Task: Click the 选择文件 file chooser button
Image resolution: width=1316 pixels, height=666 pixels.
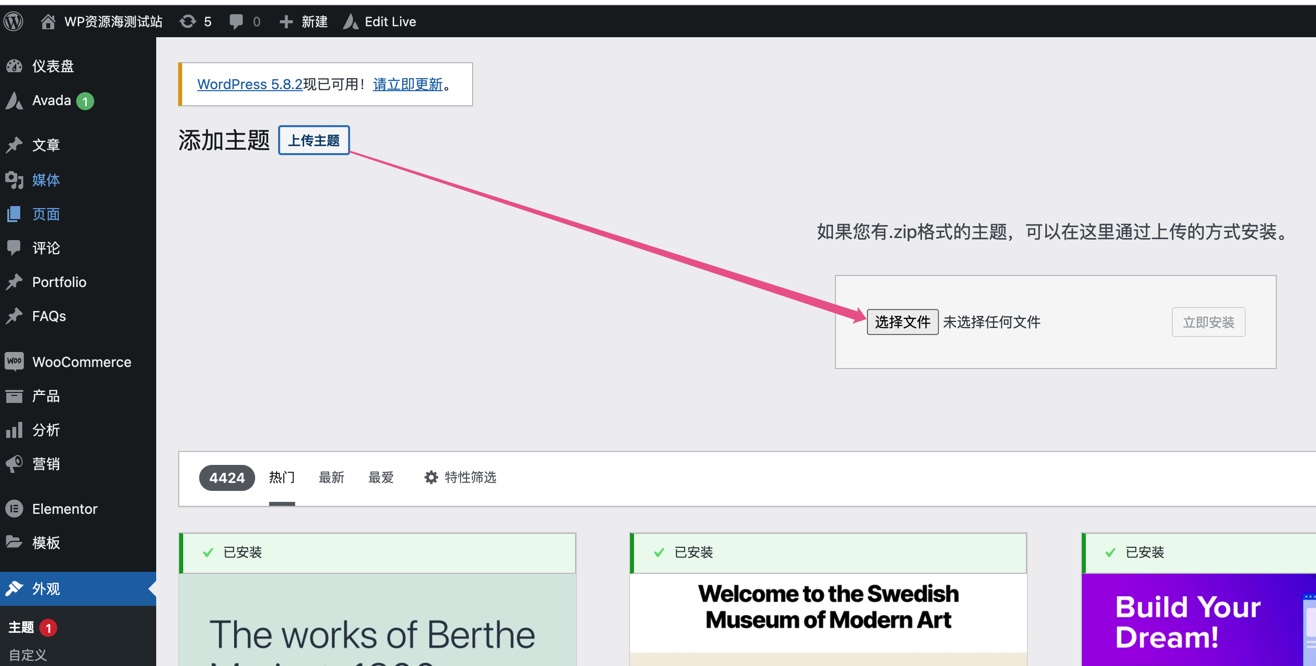Action: (902, 322)
